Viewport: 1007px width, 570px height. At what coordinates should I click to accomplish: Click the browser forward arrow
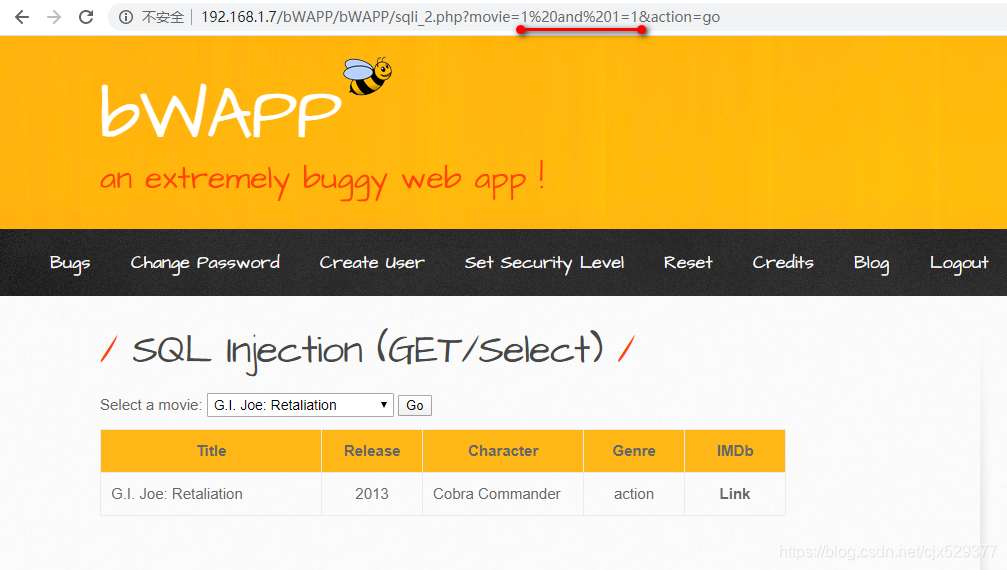pos(55,17)
